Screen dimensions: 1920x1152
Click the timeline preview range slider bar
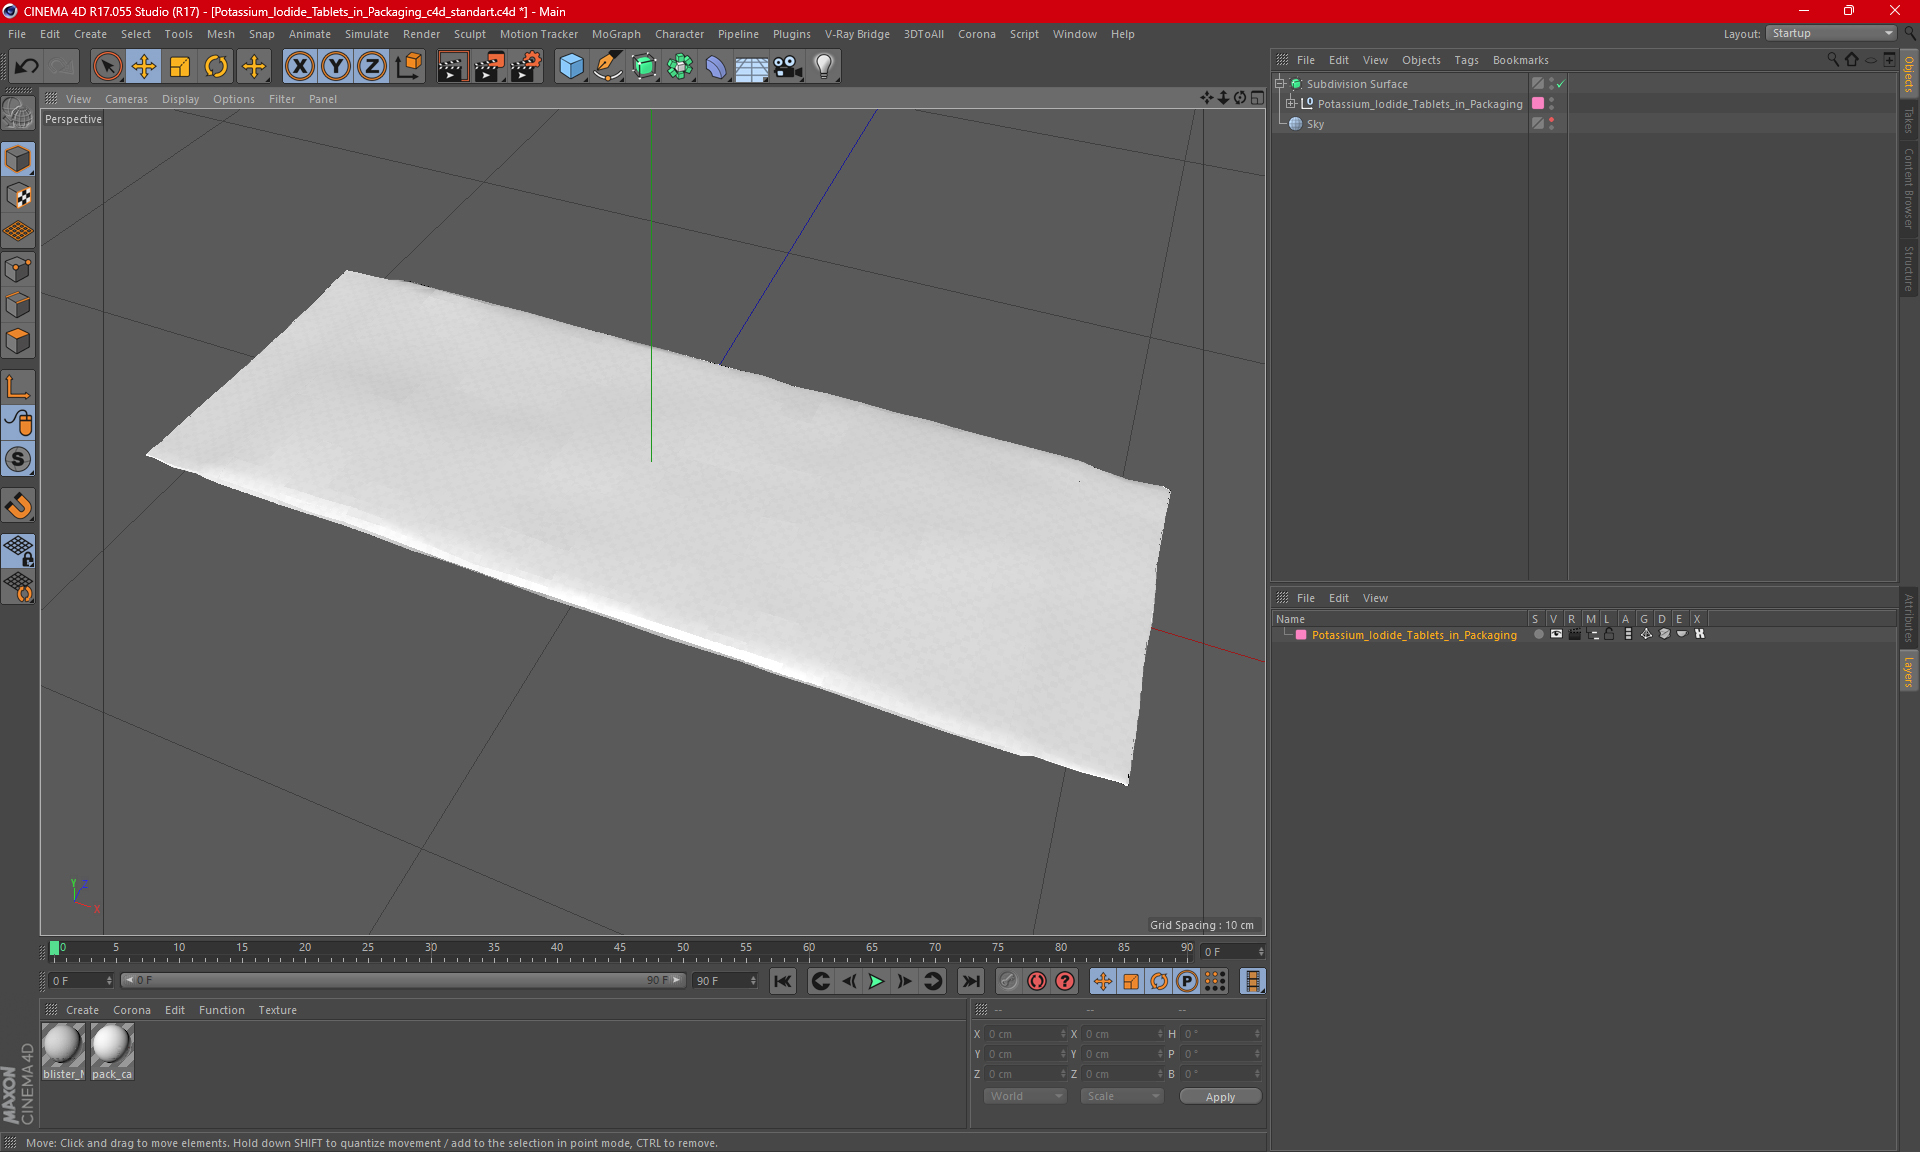404,980
